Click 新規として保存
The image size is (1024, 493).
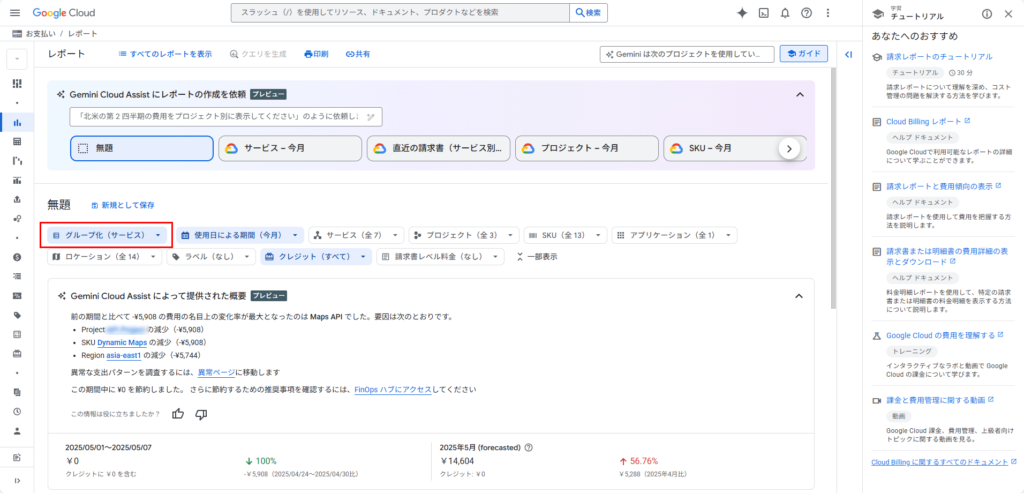click(123, 205)
